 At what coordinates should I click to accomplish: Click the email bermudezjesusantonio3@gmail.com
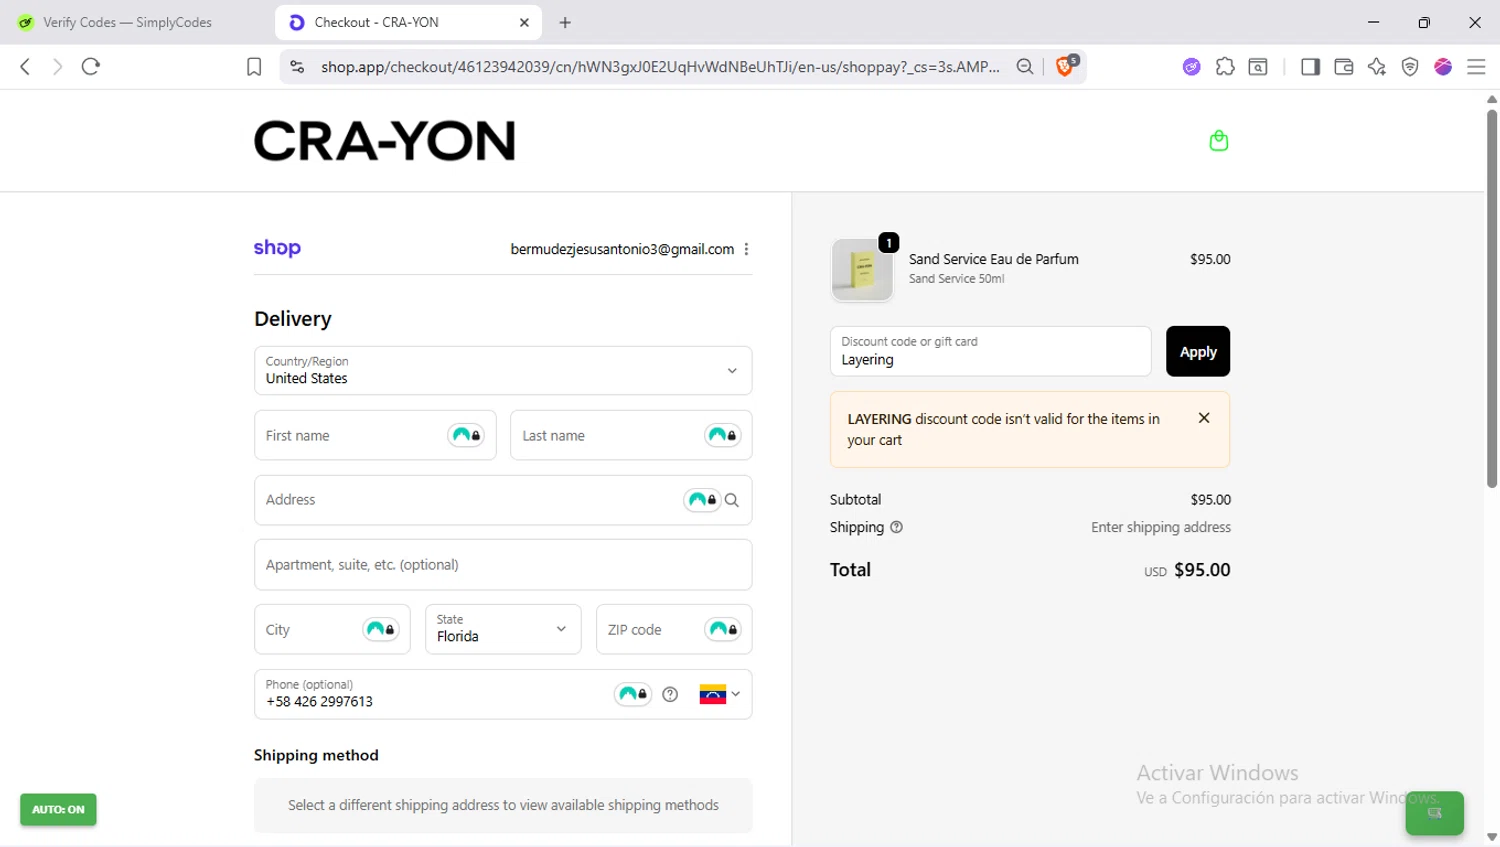[x=622, y=249]
